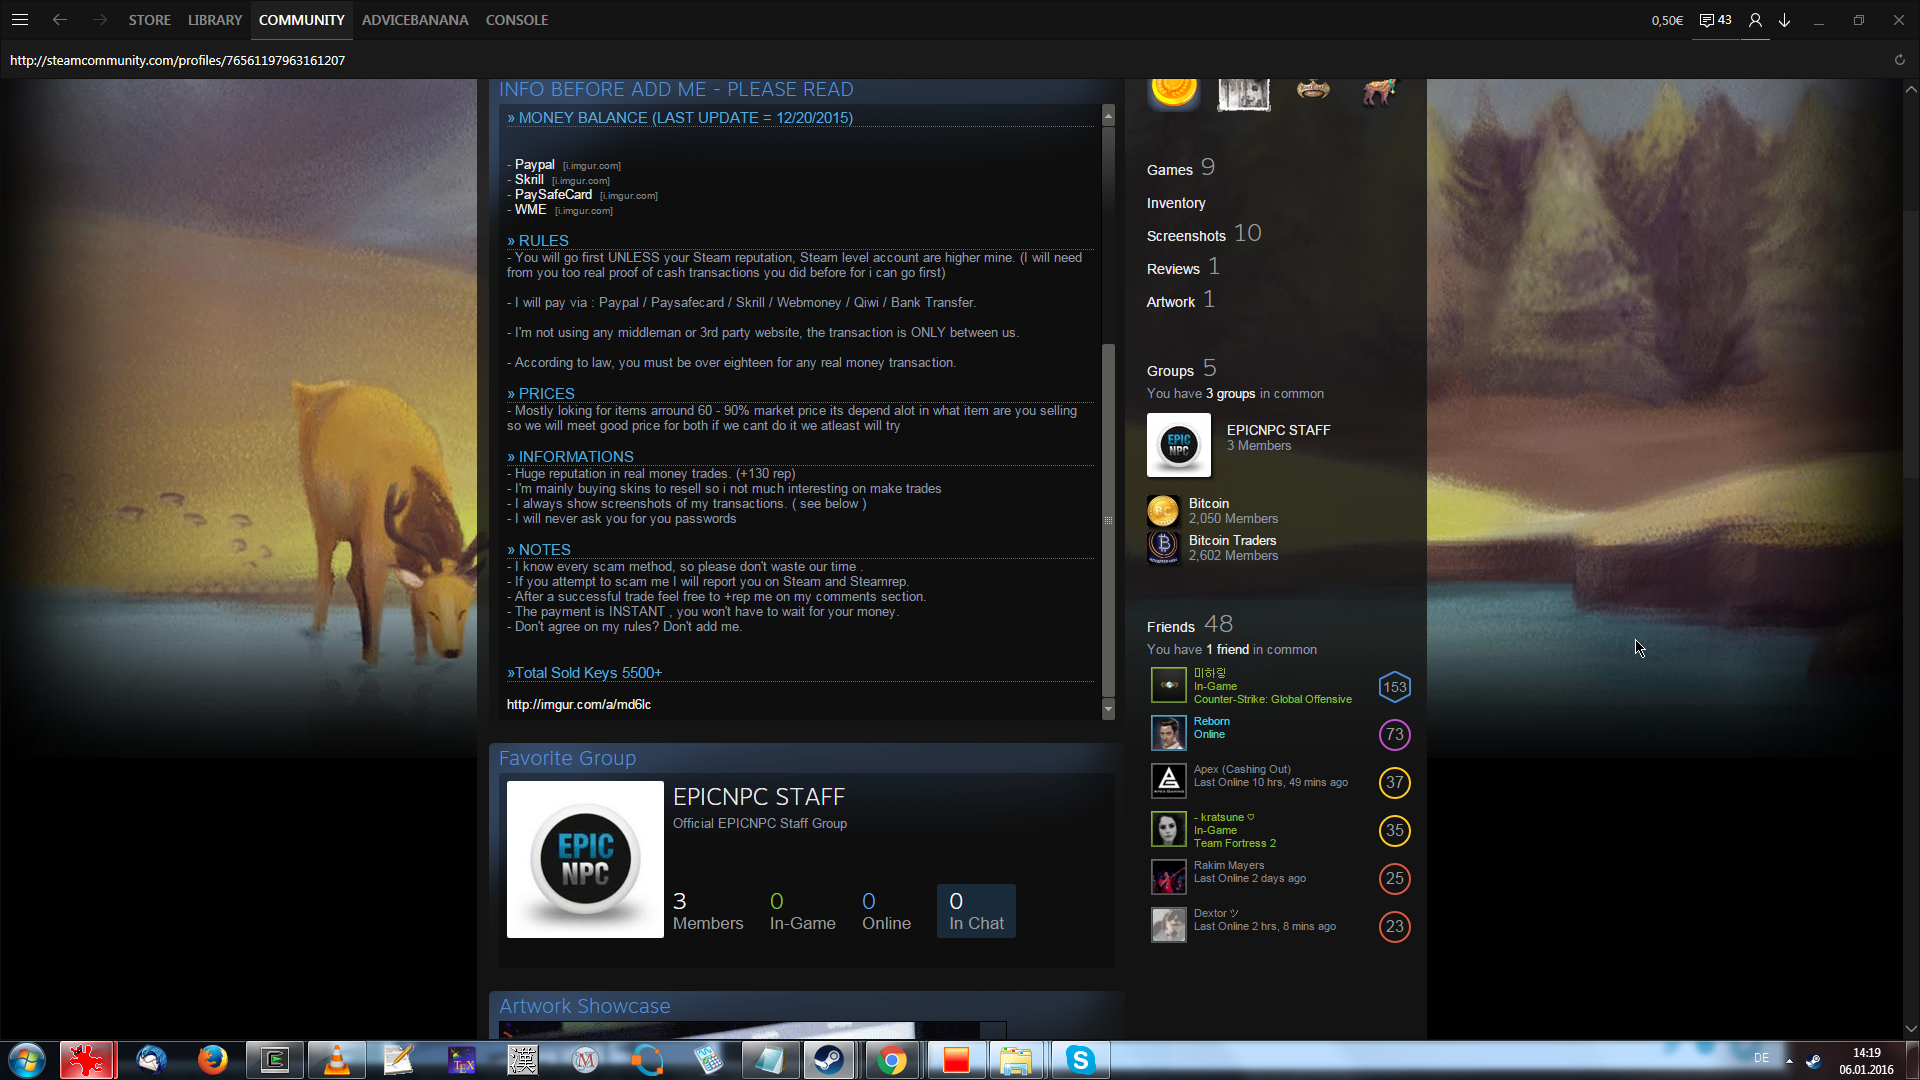Open the downloads arrow icon
Viewport: 1920px width, 1080px height.
point(1785,20)
